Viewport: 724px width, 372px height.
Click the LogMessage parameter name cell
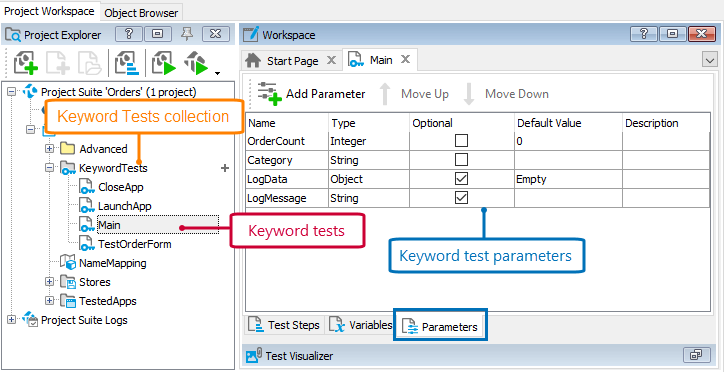point(286,198)
